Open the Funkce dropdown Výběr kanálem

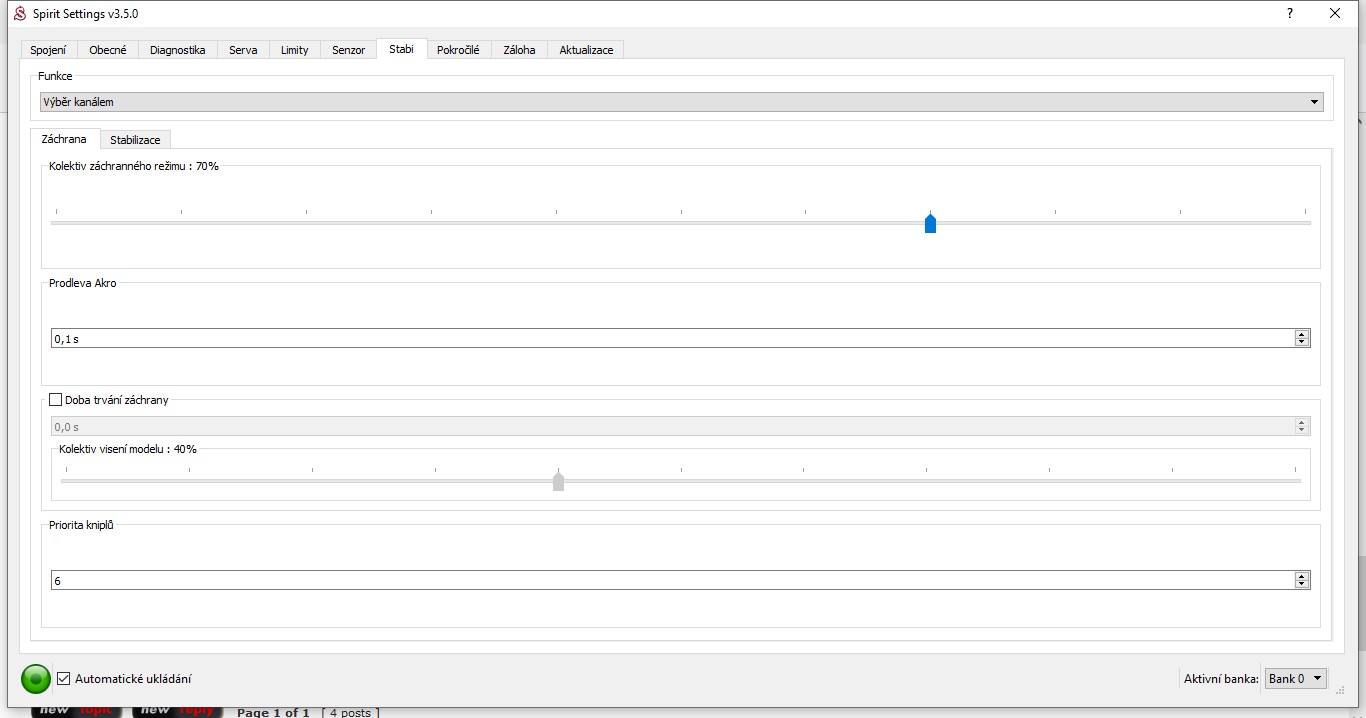coord(681,102)
